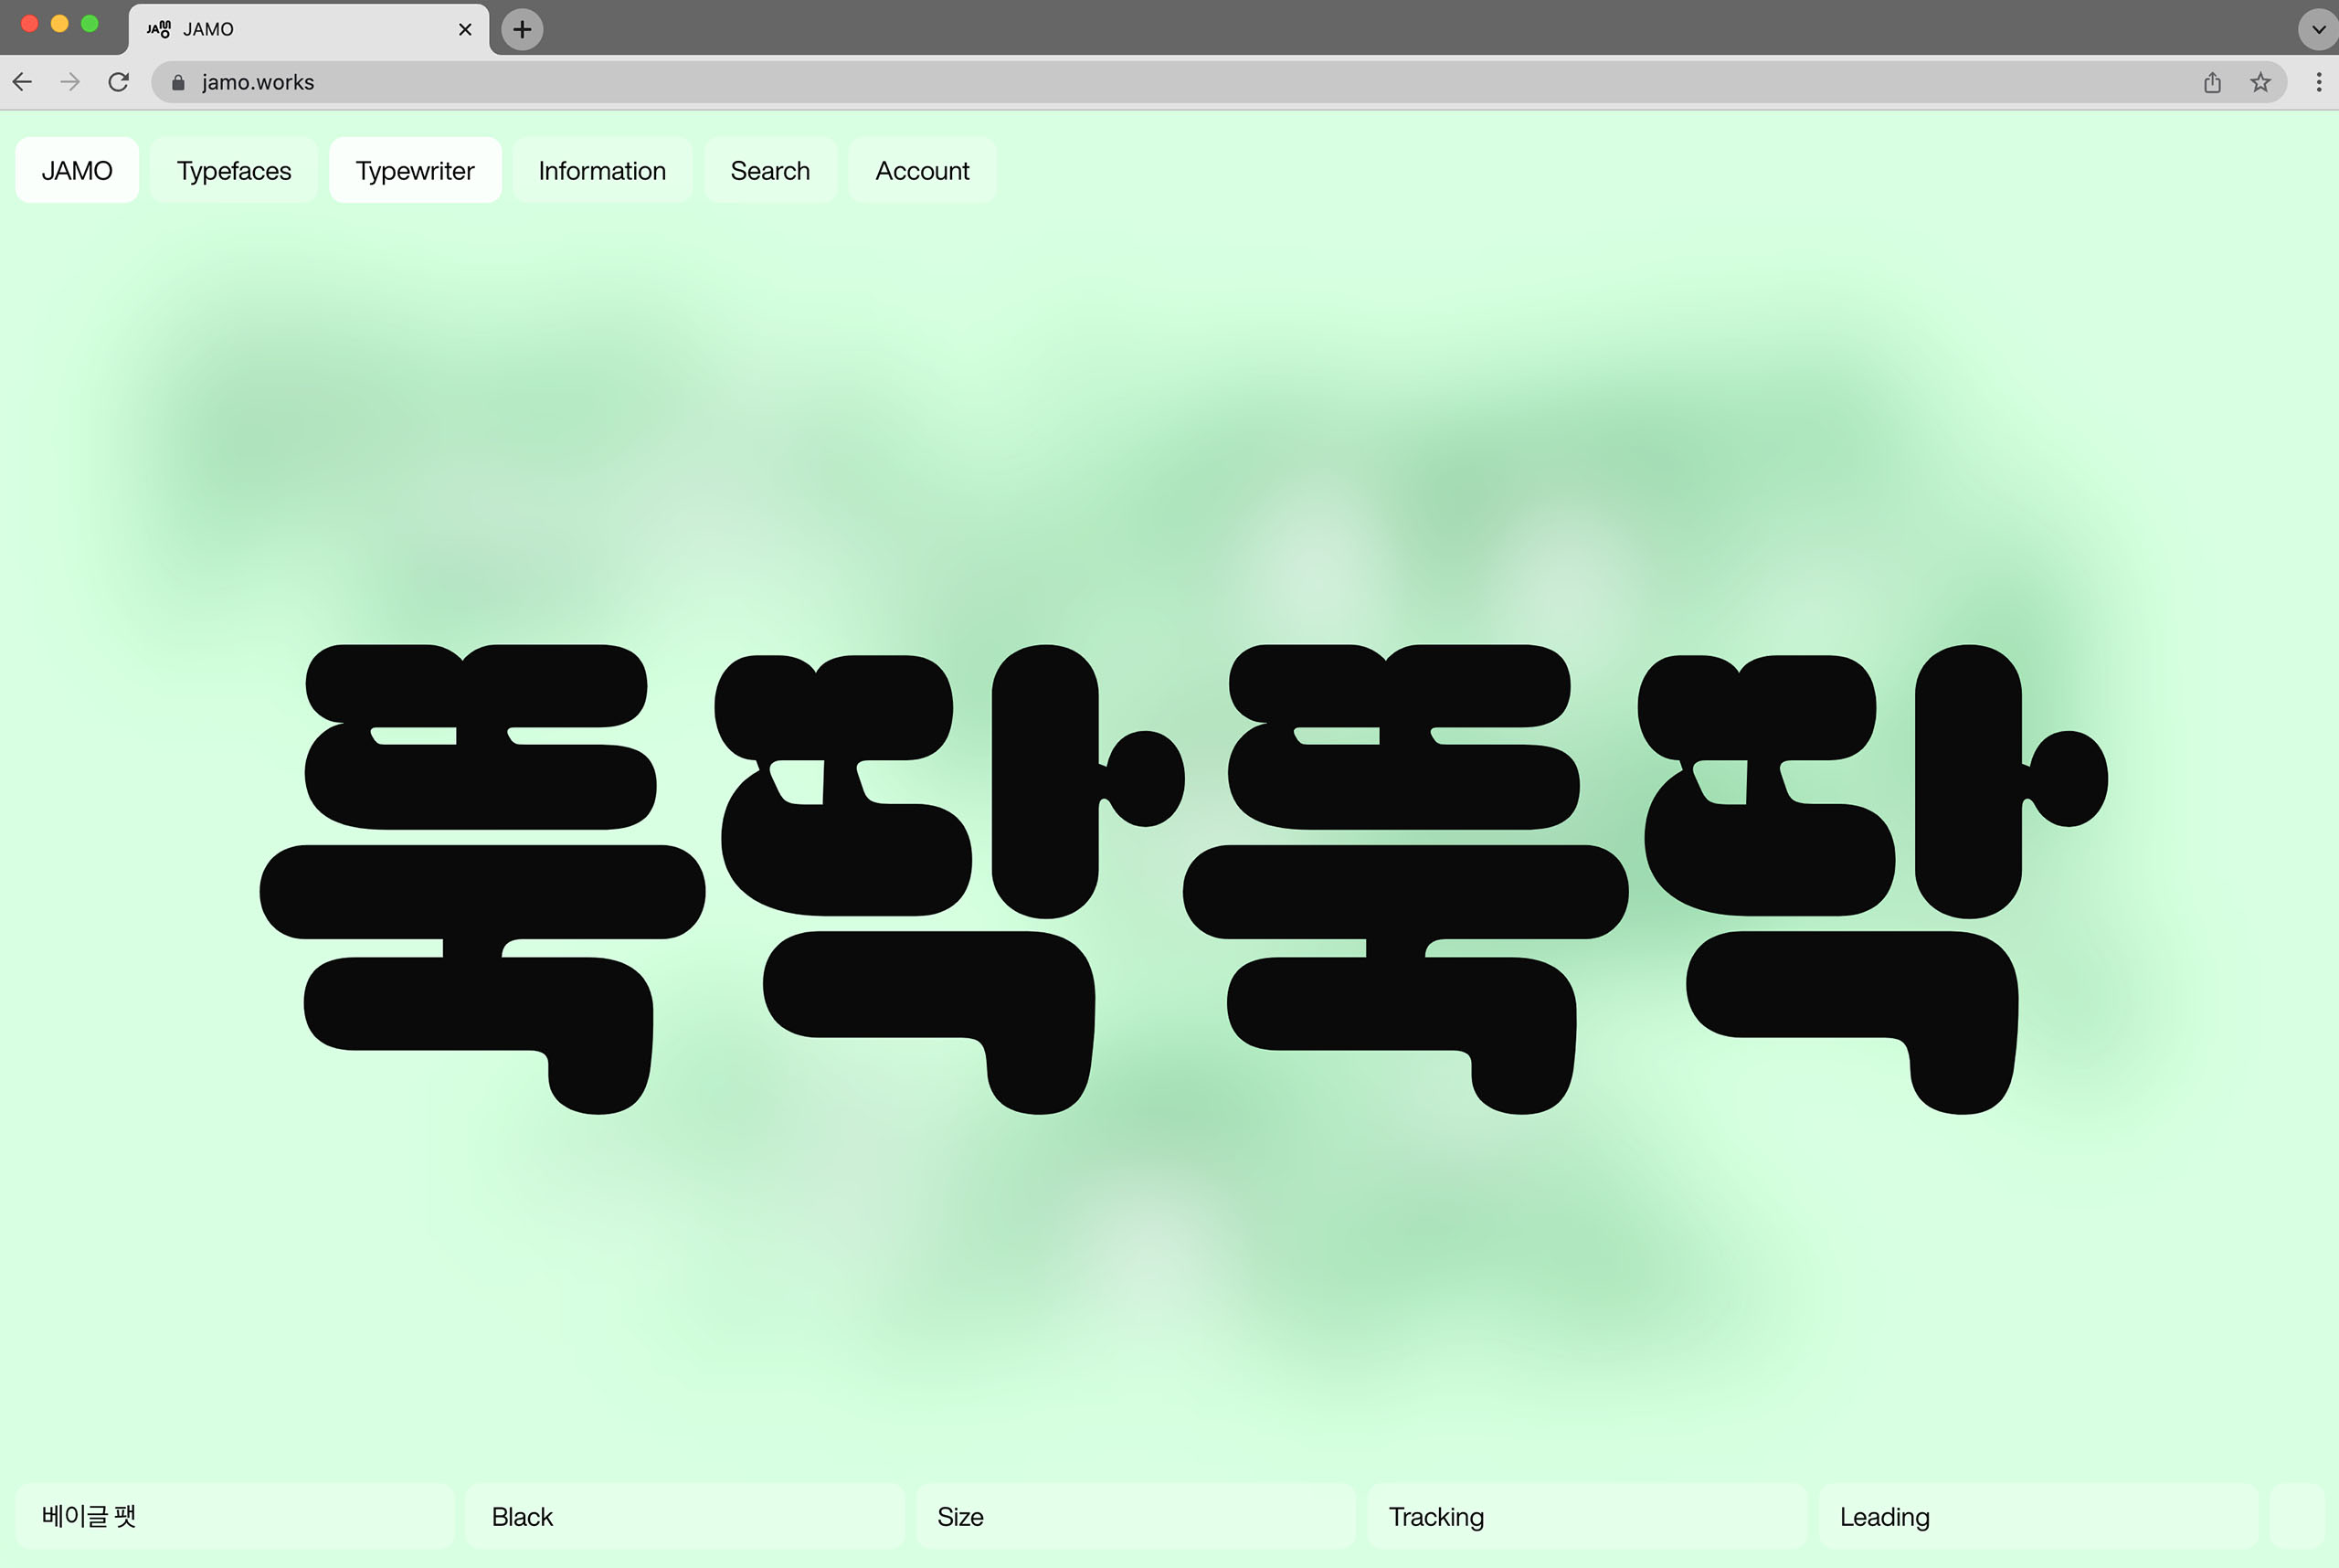2339x1568 pixels.
Task: Click the browser back arrow
Action: [x=22, y=82]
